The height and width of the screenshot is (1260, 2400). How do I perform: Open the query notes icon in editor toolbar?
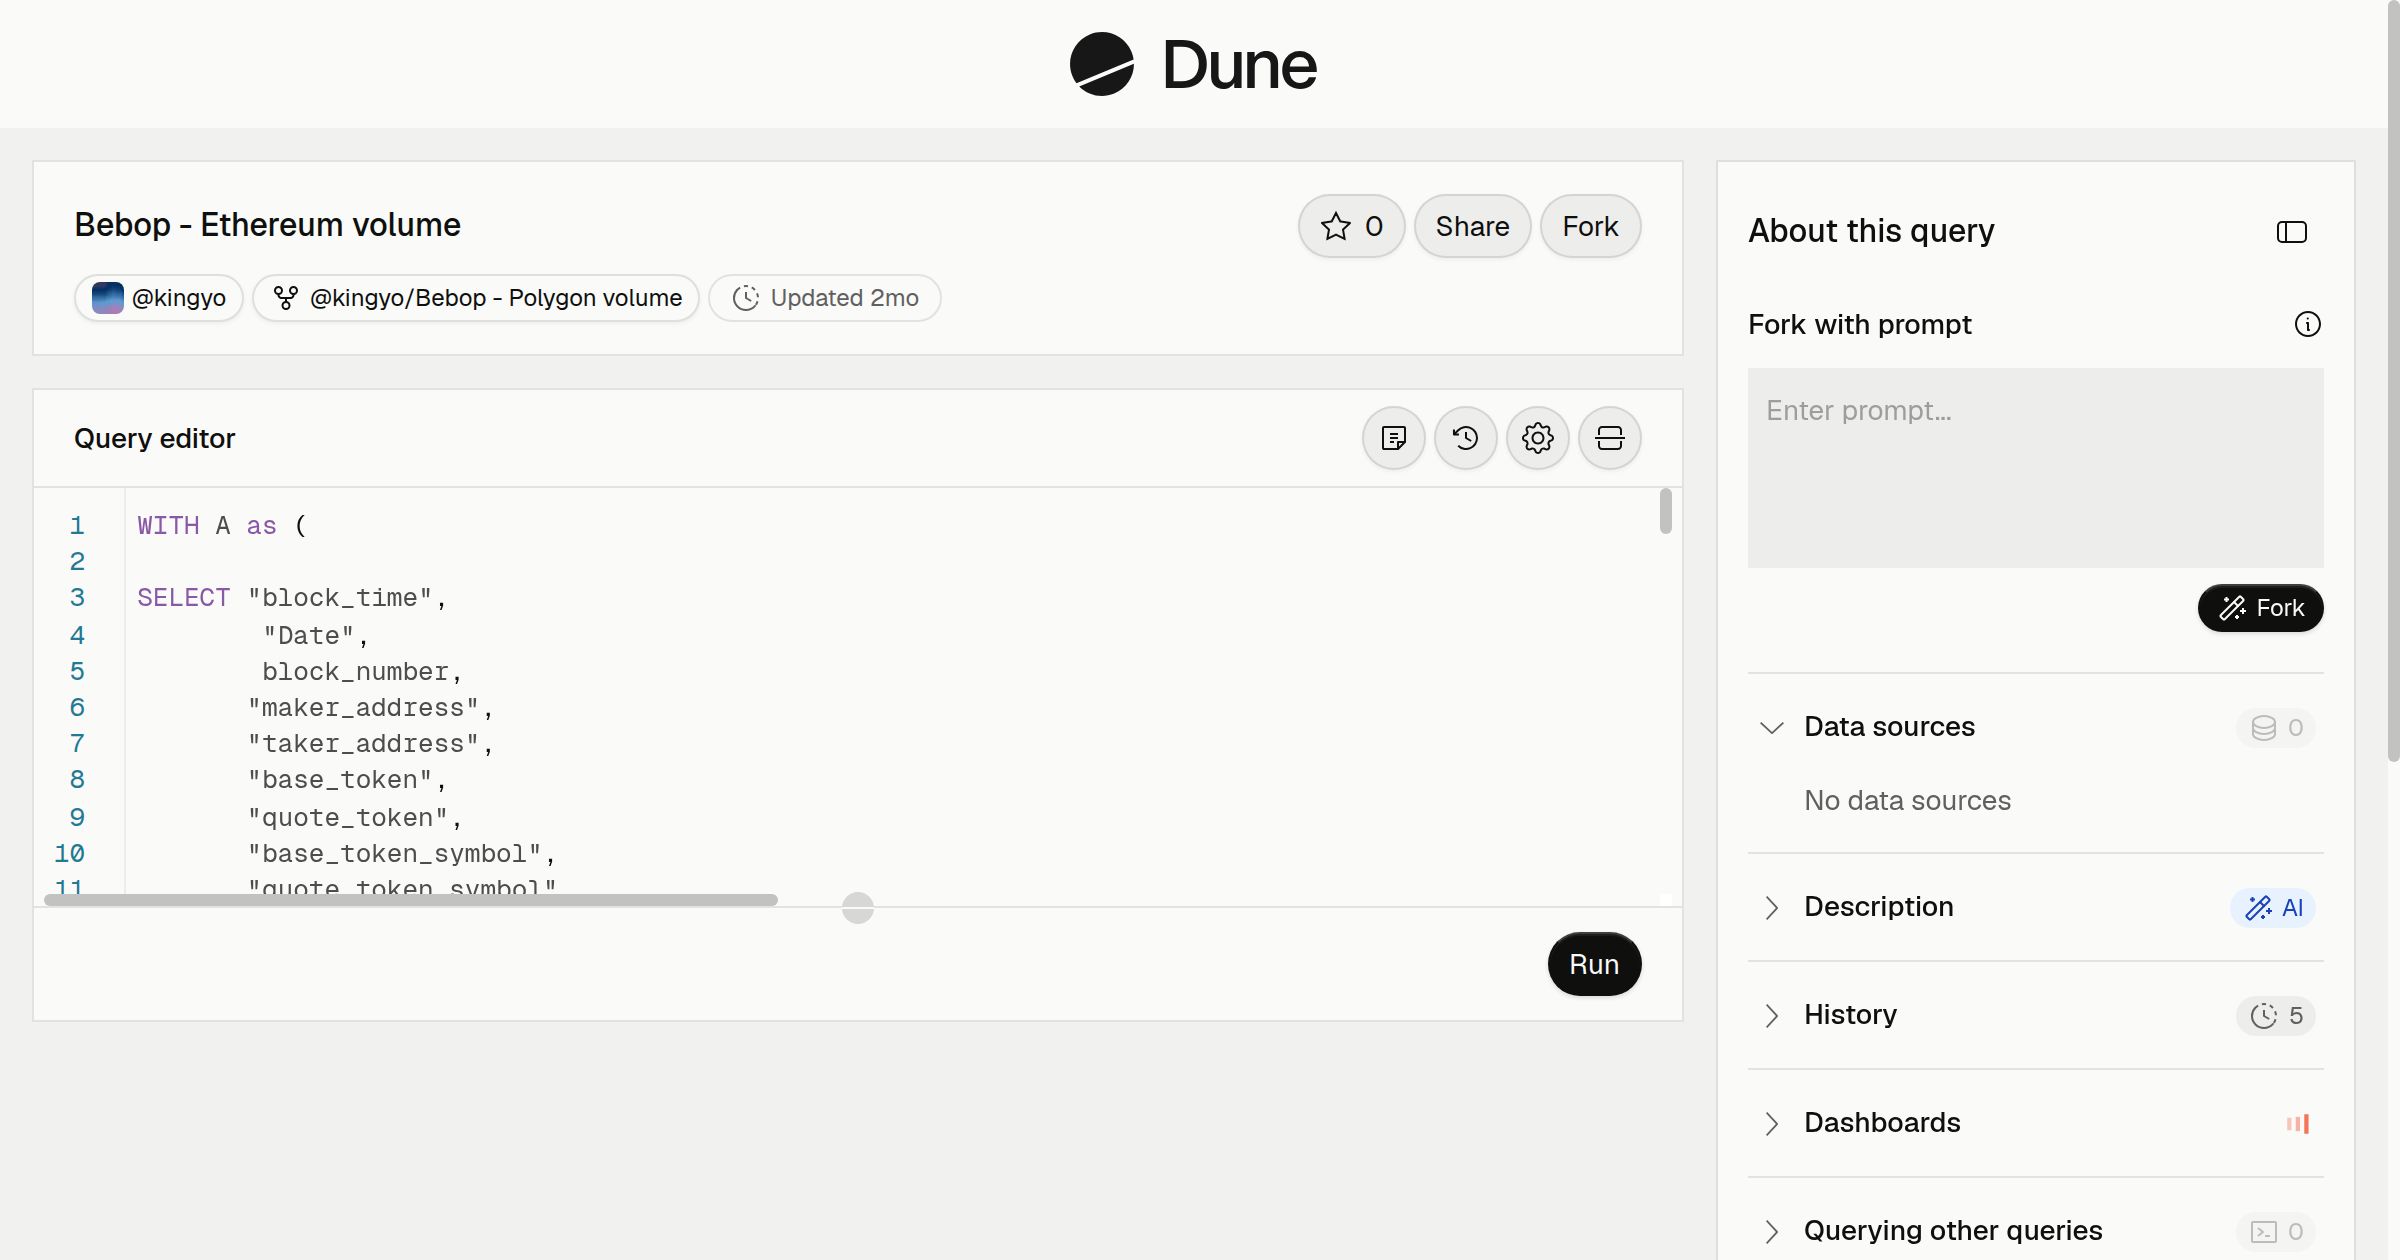click(x=1394, y=438)
